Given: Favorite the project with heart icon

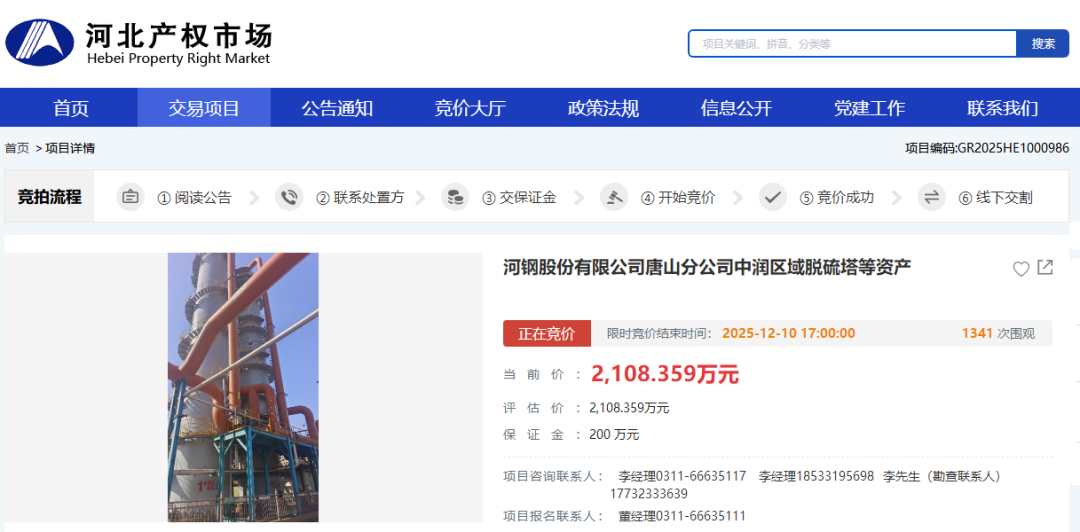Looking at the screenshot, I should 1021,269.
